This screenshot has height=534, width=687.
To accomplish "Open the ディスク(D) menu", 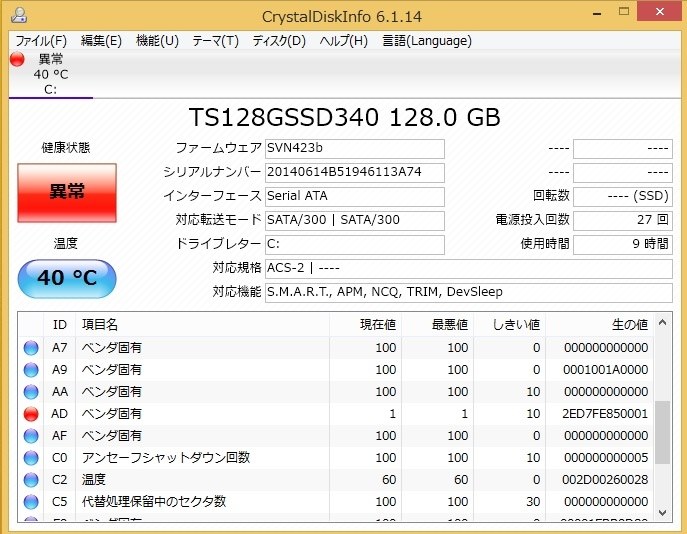I will (279, 41).
